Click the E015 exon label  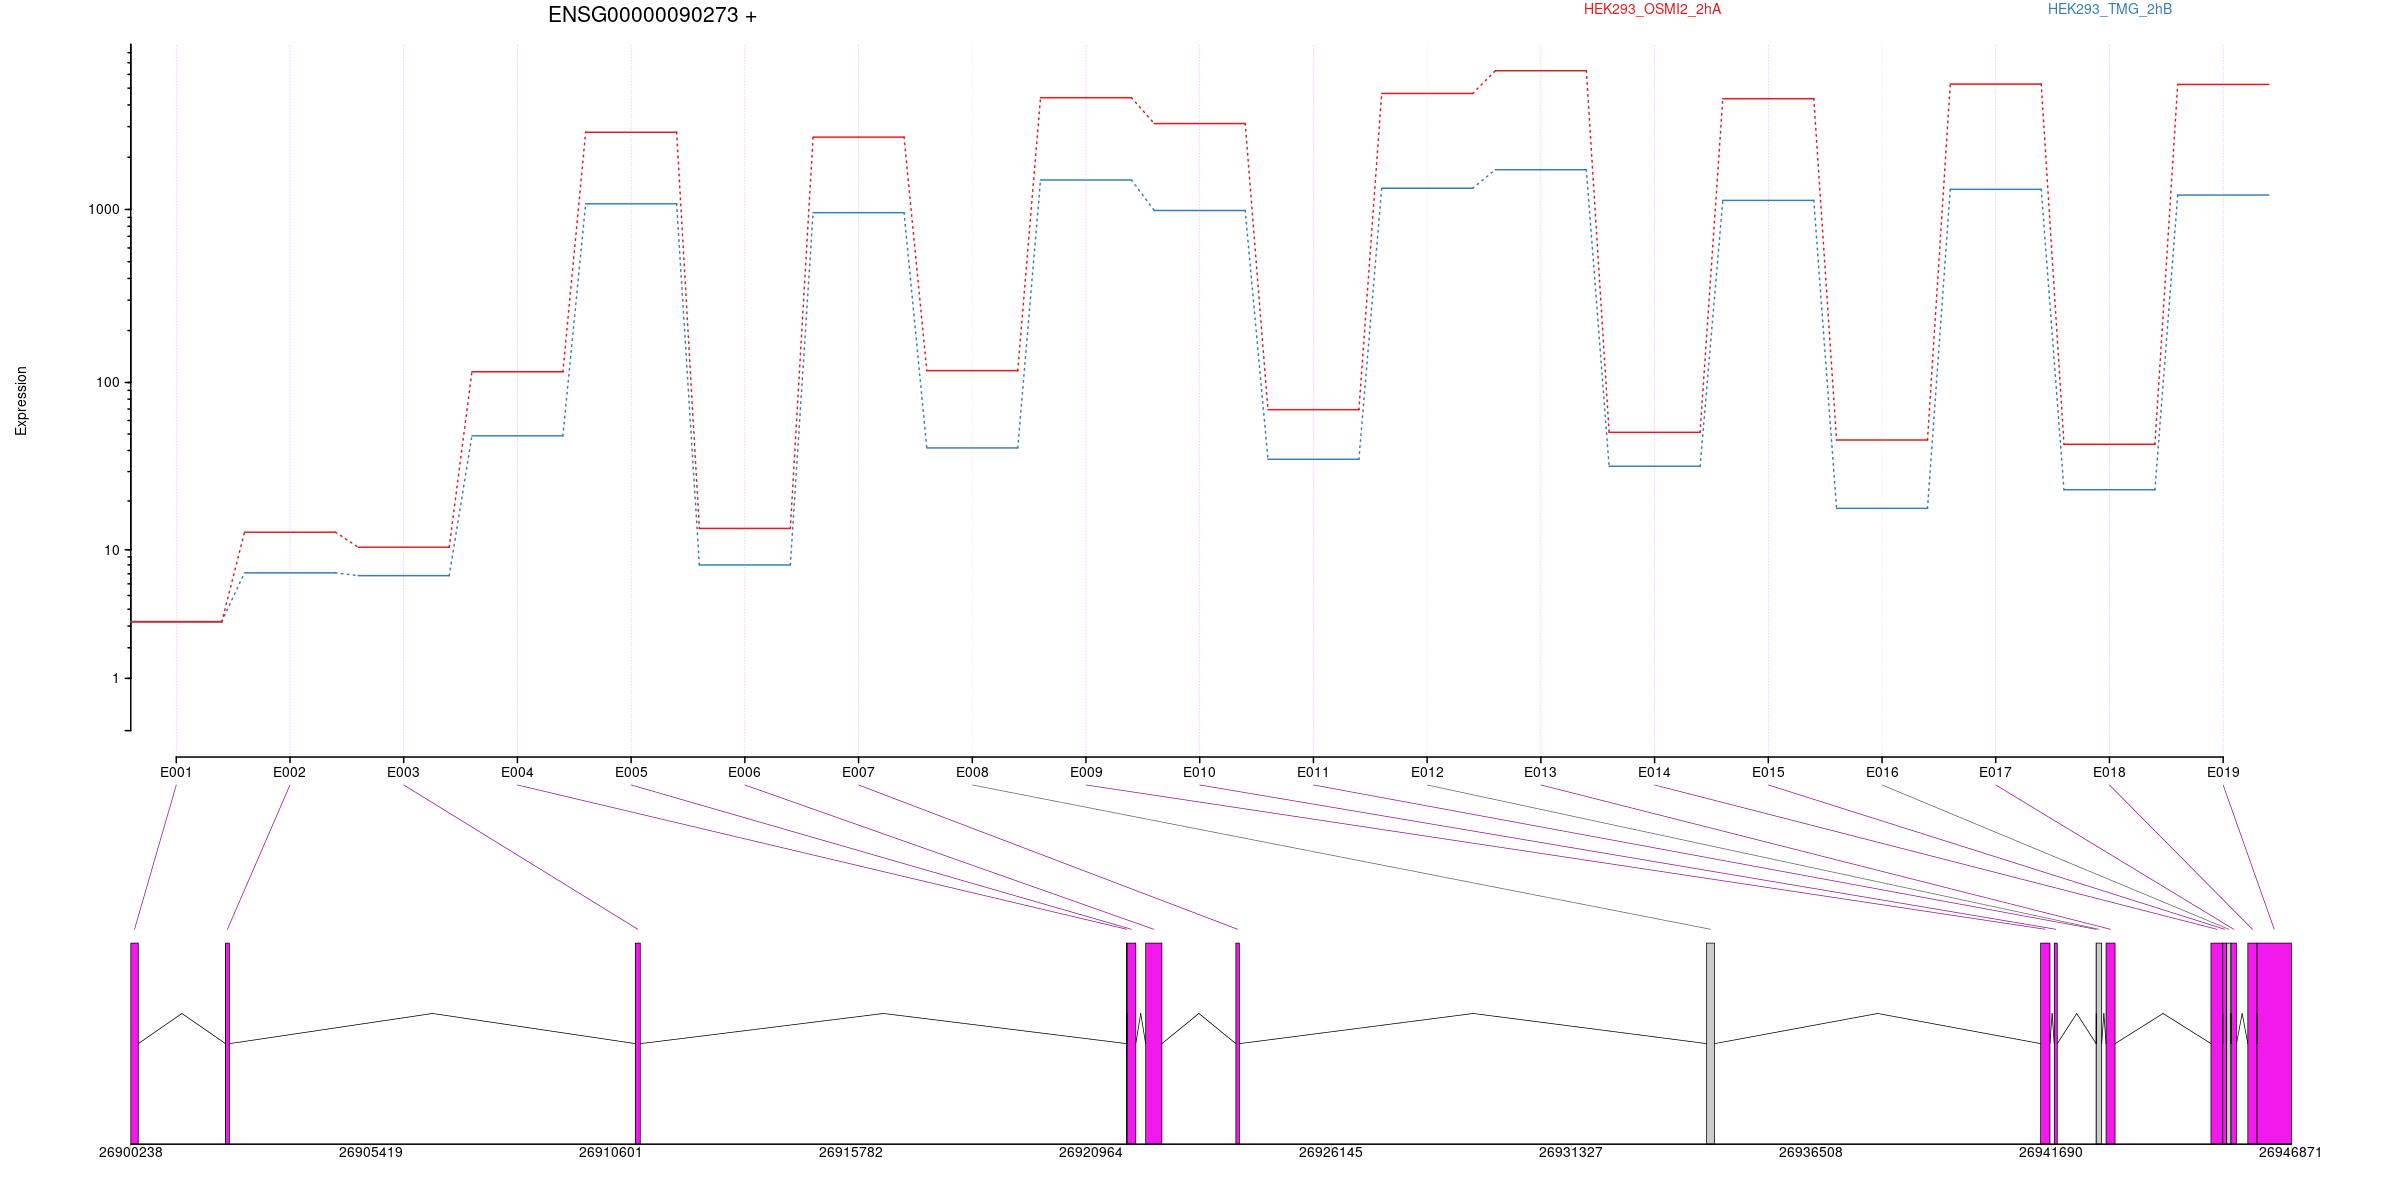[1768, 772]
